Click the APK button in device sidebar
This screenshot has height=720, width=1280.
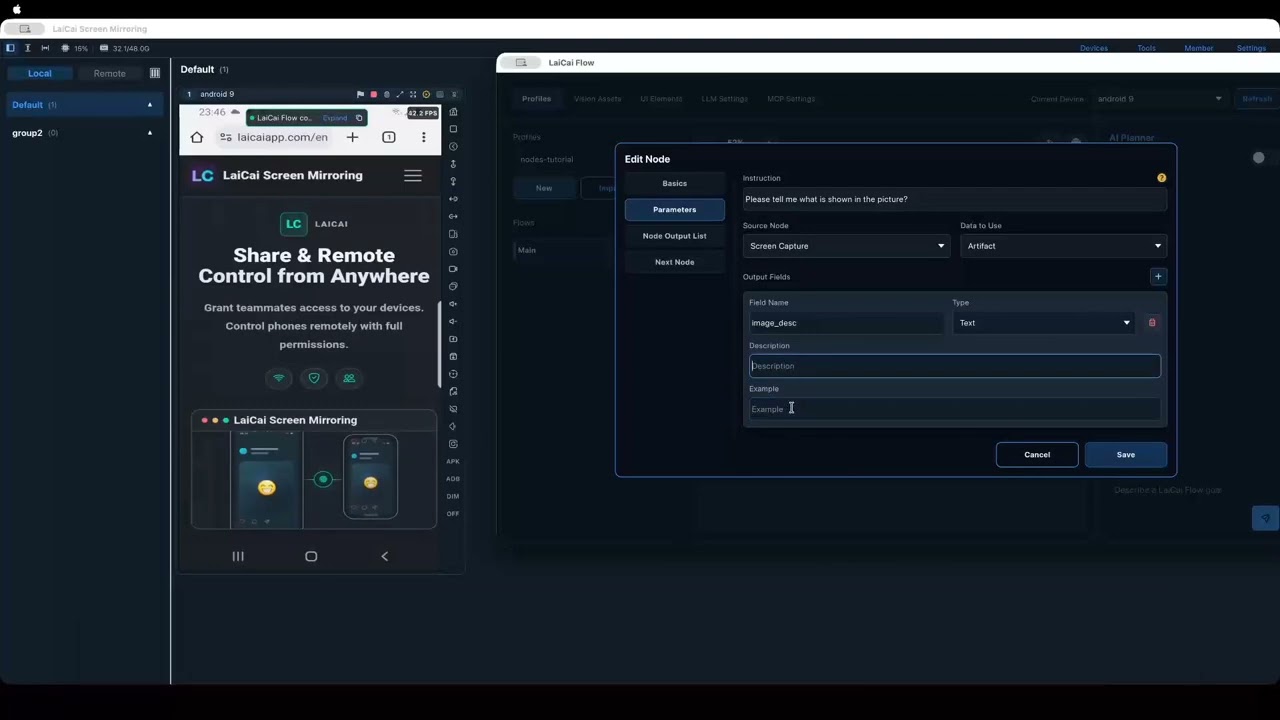pos(453,461)
